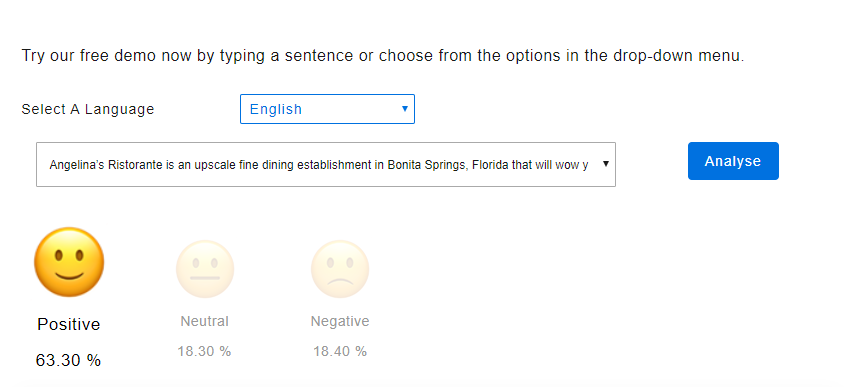Click the Negative frowning face emoji
The image size is (847, 387).
[340, 269]
